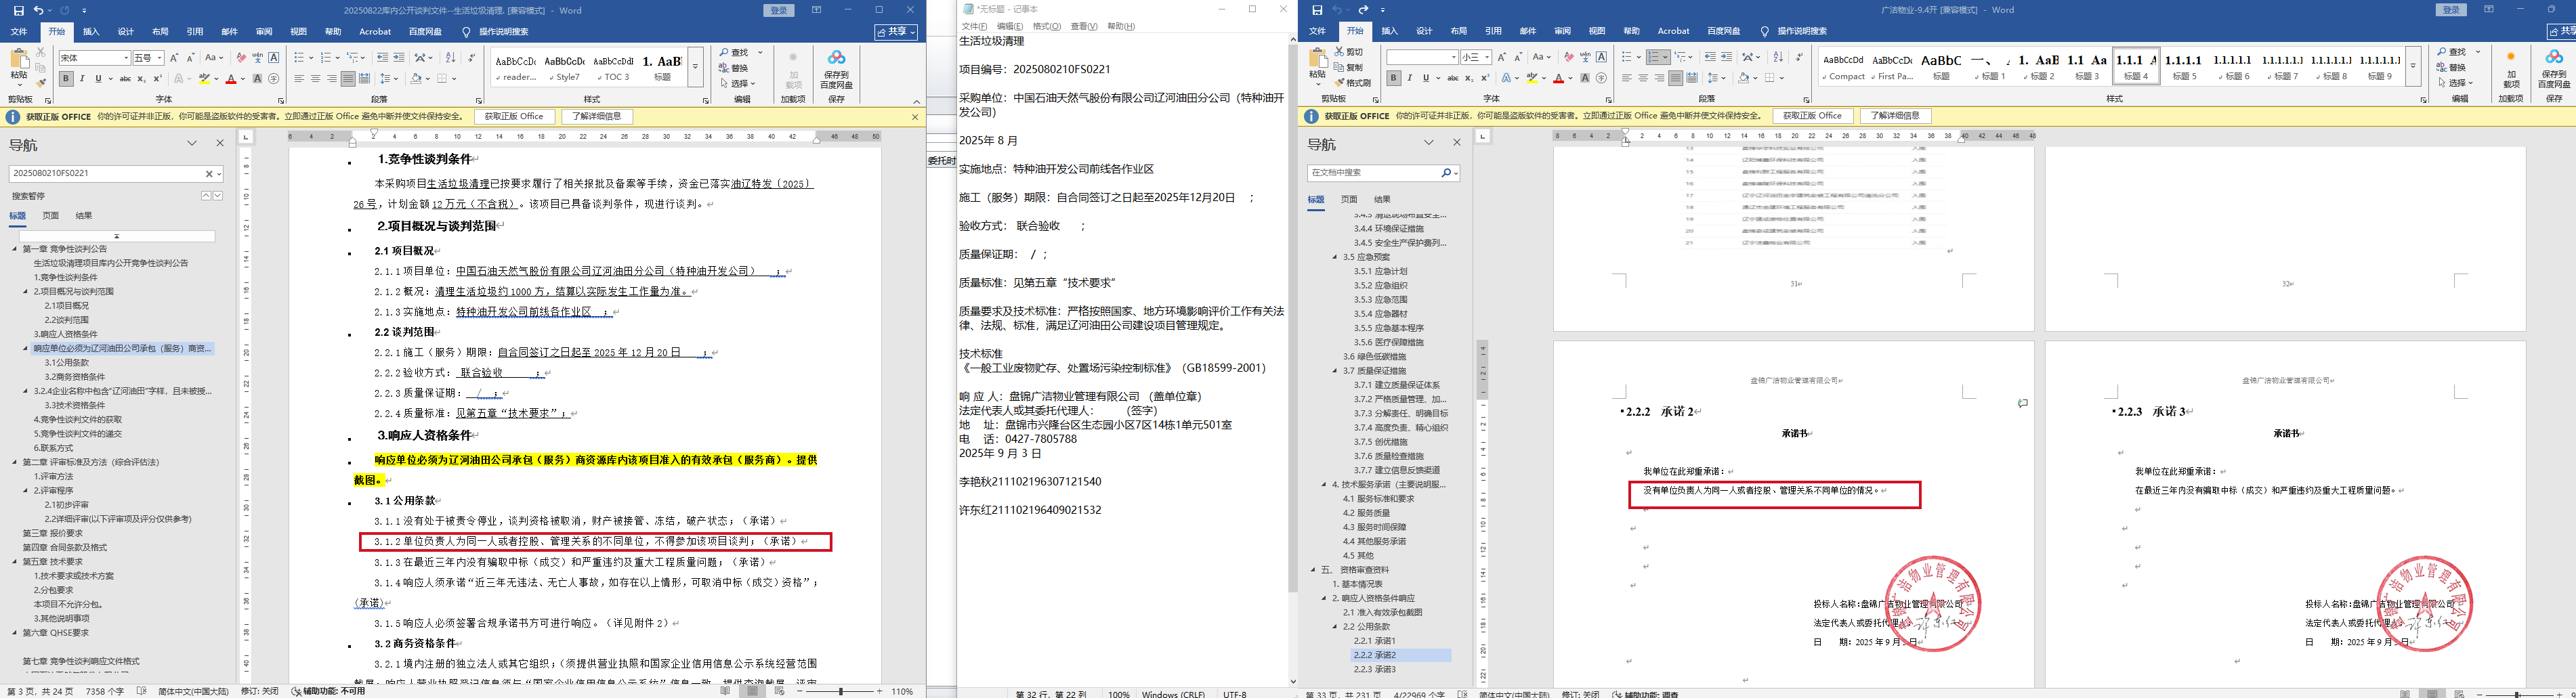Toggle strikethrough in the left Word ribbon

point(125,79)
